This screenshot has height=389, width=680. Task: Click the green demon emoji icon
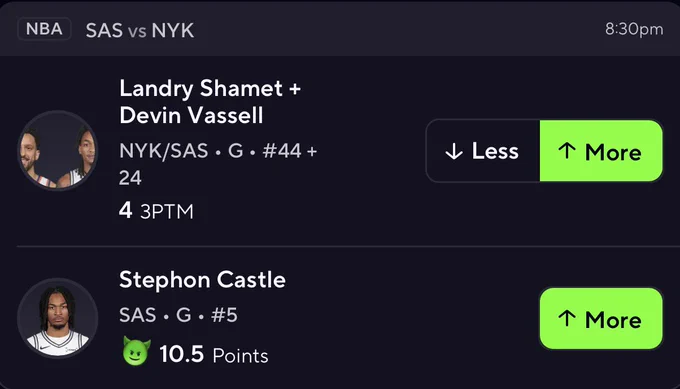tap(137, 351)
